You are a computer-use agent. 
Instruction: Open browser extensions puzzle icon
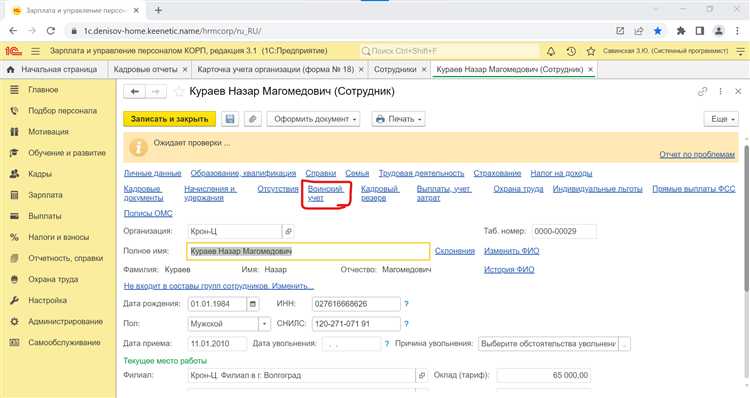tap(681, 31)
